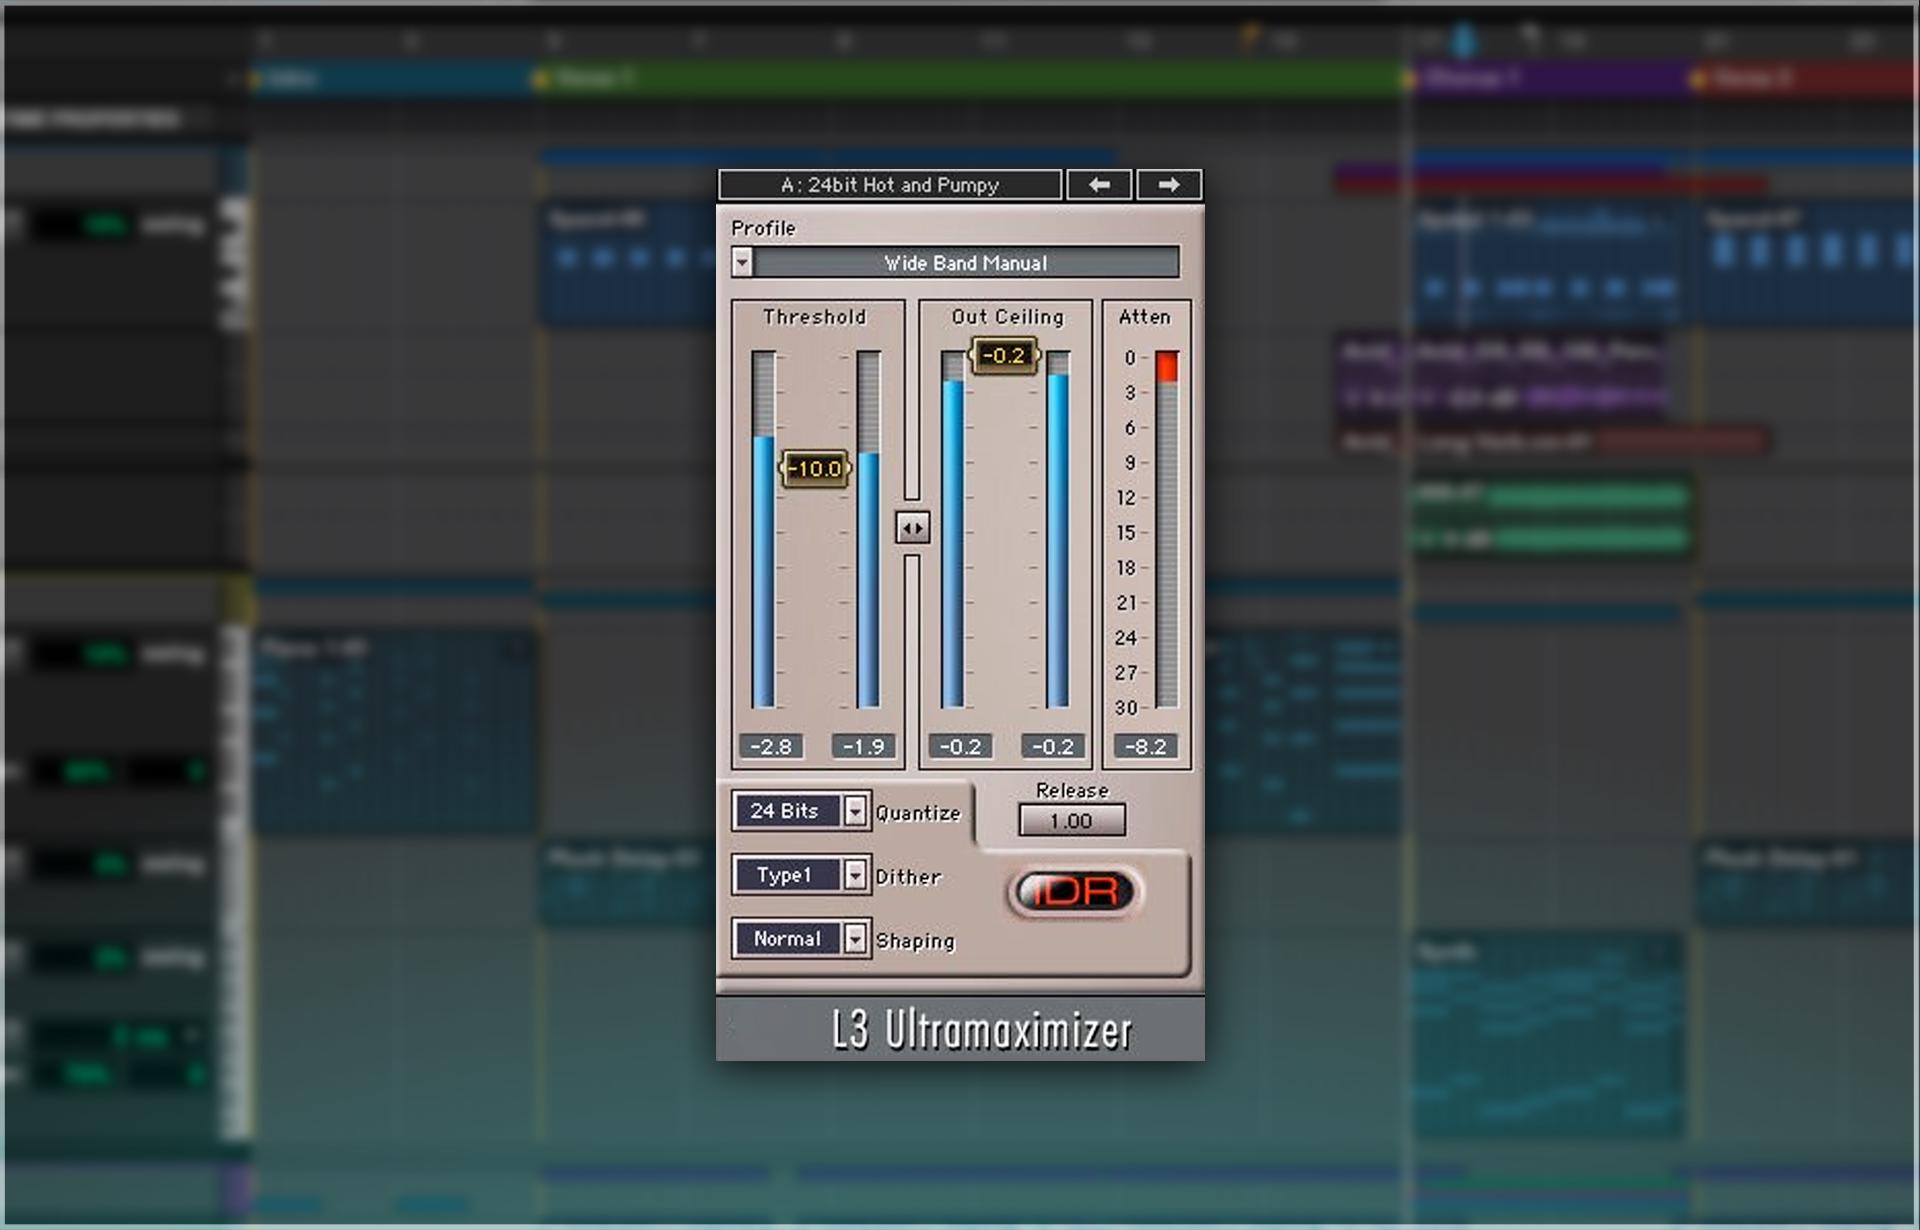
Task: Click the Type1 dither value
Action: [x=786, y=875]
